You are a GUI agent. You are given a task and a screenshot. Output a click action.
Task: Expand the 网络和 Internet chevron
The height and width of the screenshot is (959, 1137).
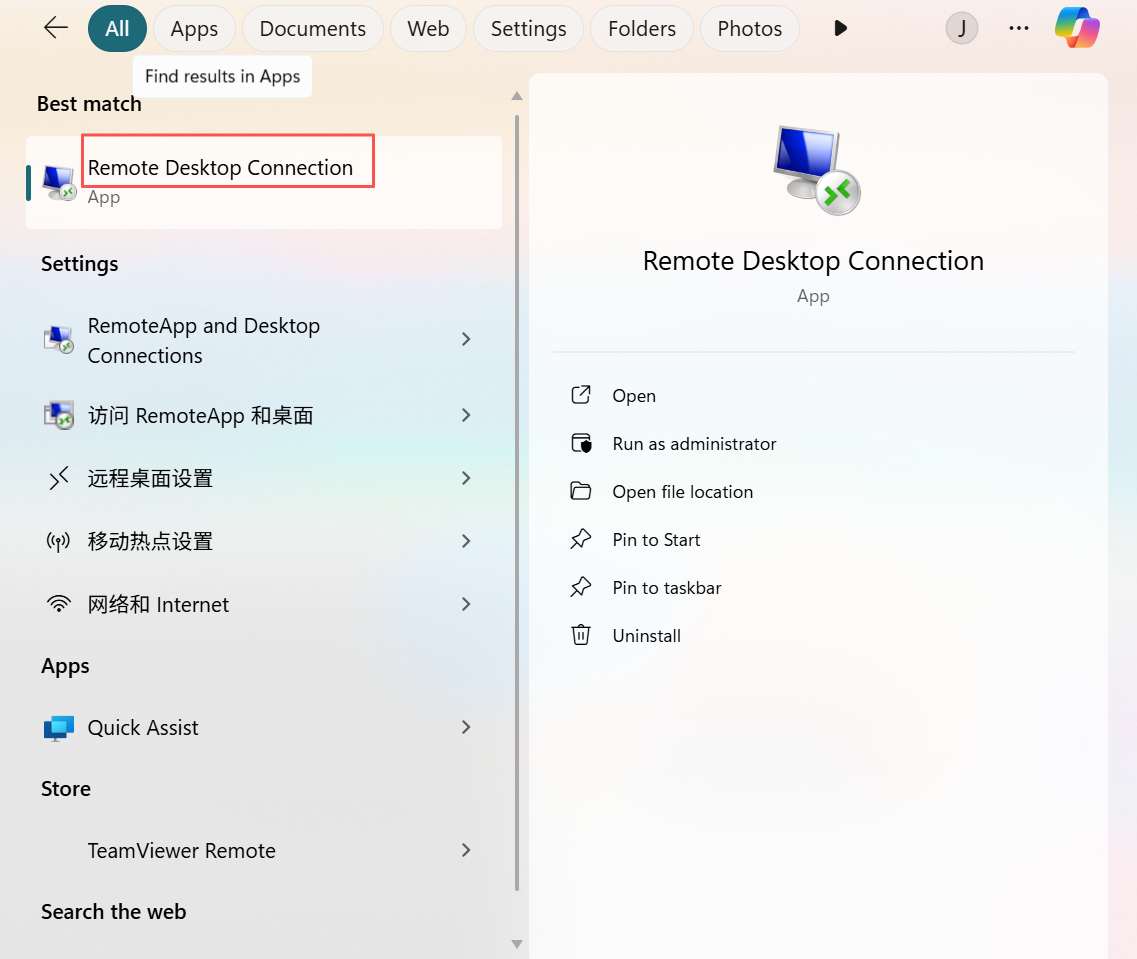click(x=466, y=604)
